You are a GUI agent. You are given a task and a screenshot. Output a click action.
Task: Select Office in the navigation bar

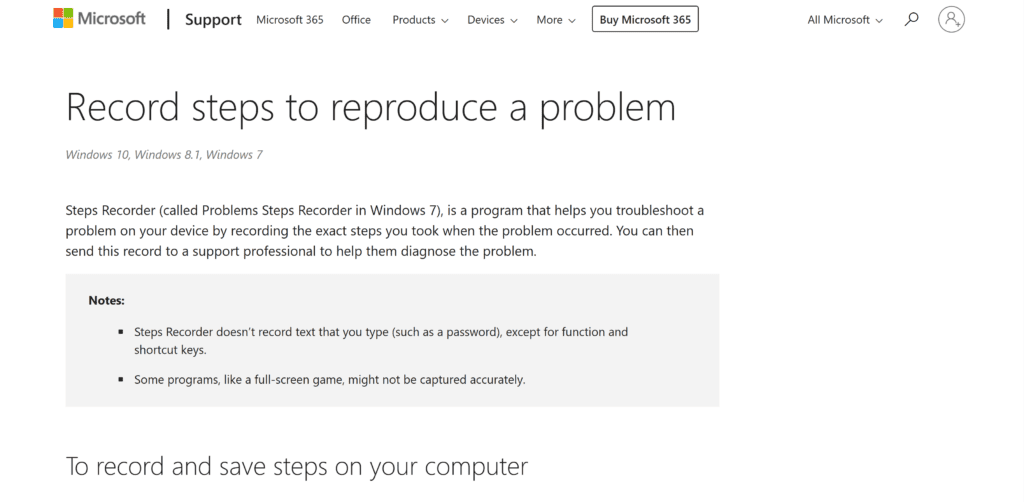pos(356,20)
